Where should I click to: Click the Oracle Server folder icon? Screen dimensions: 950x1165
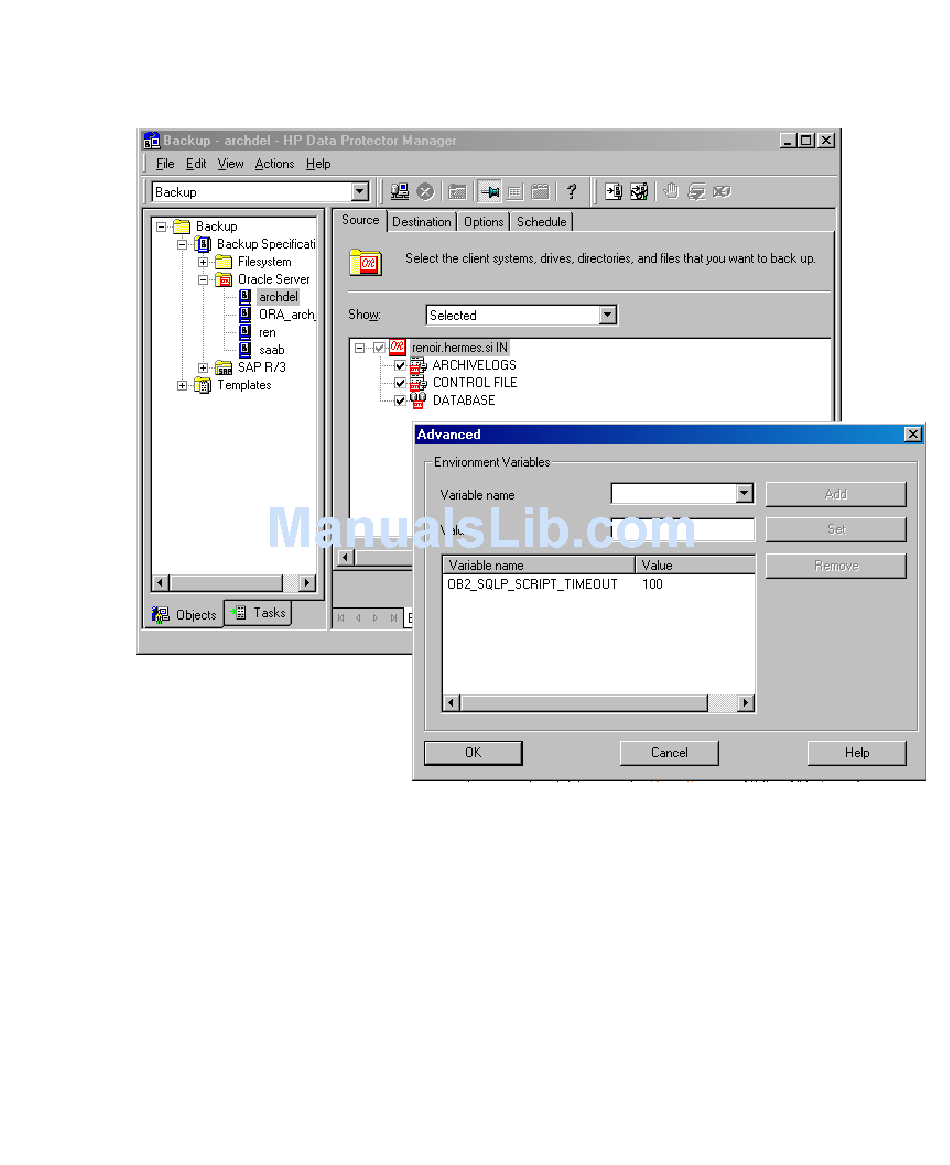click(x=224, y=279)
